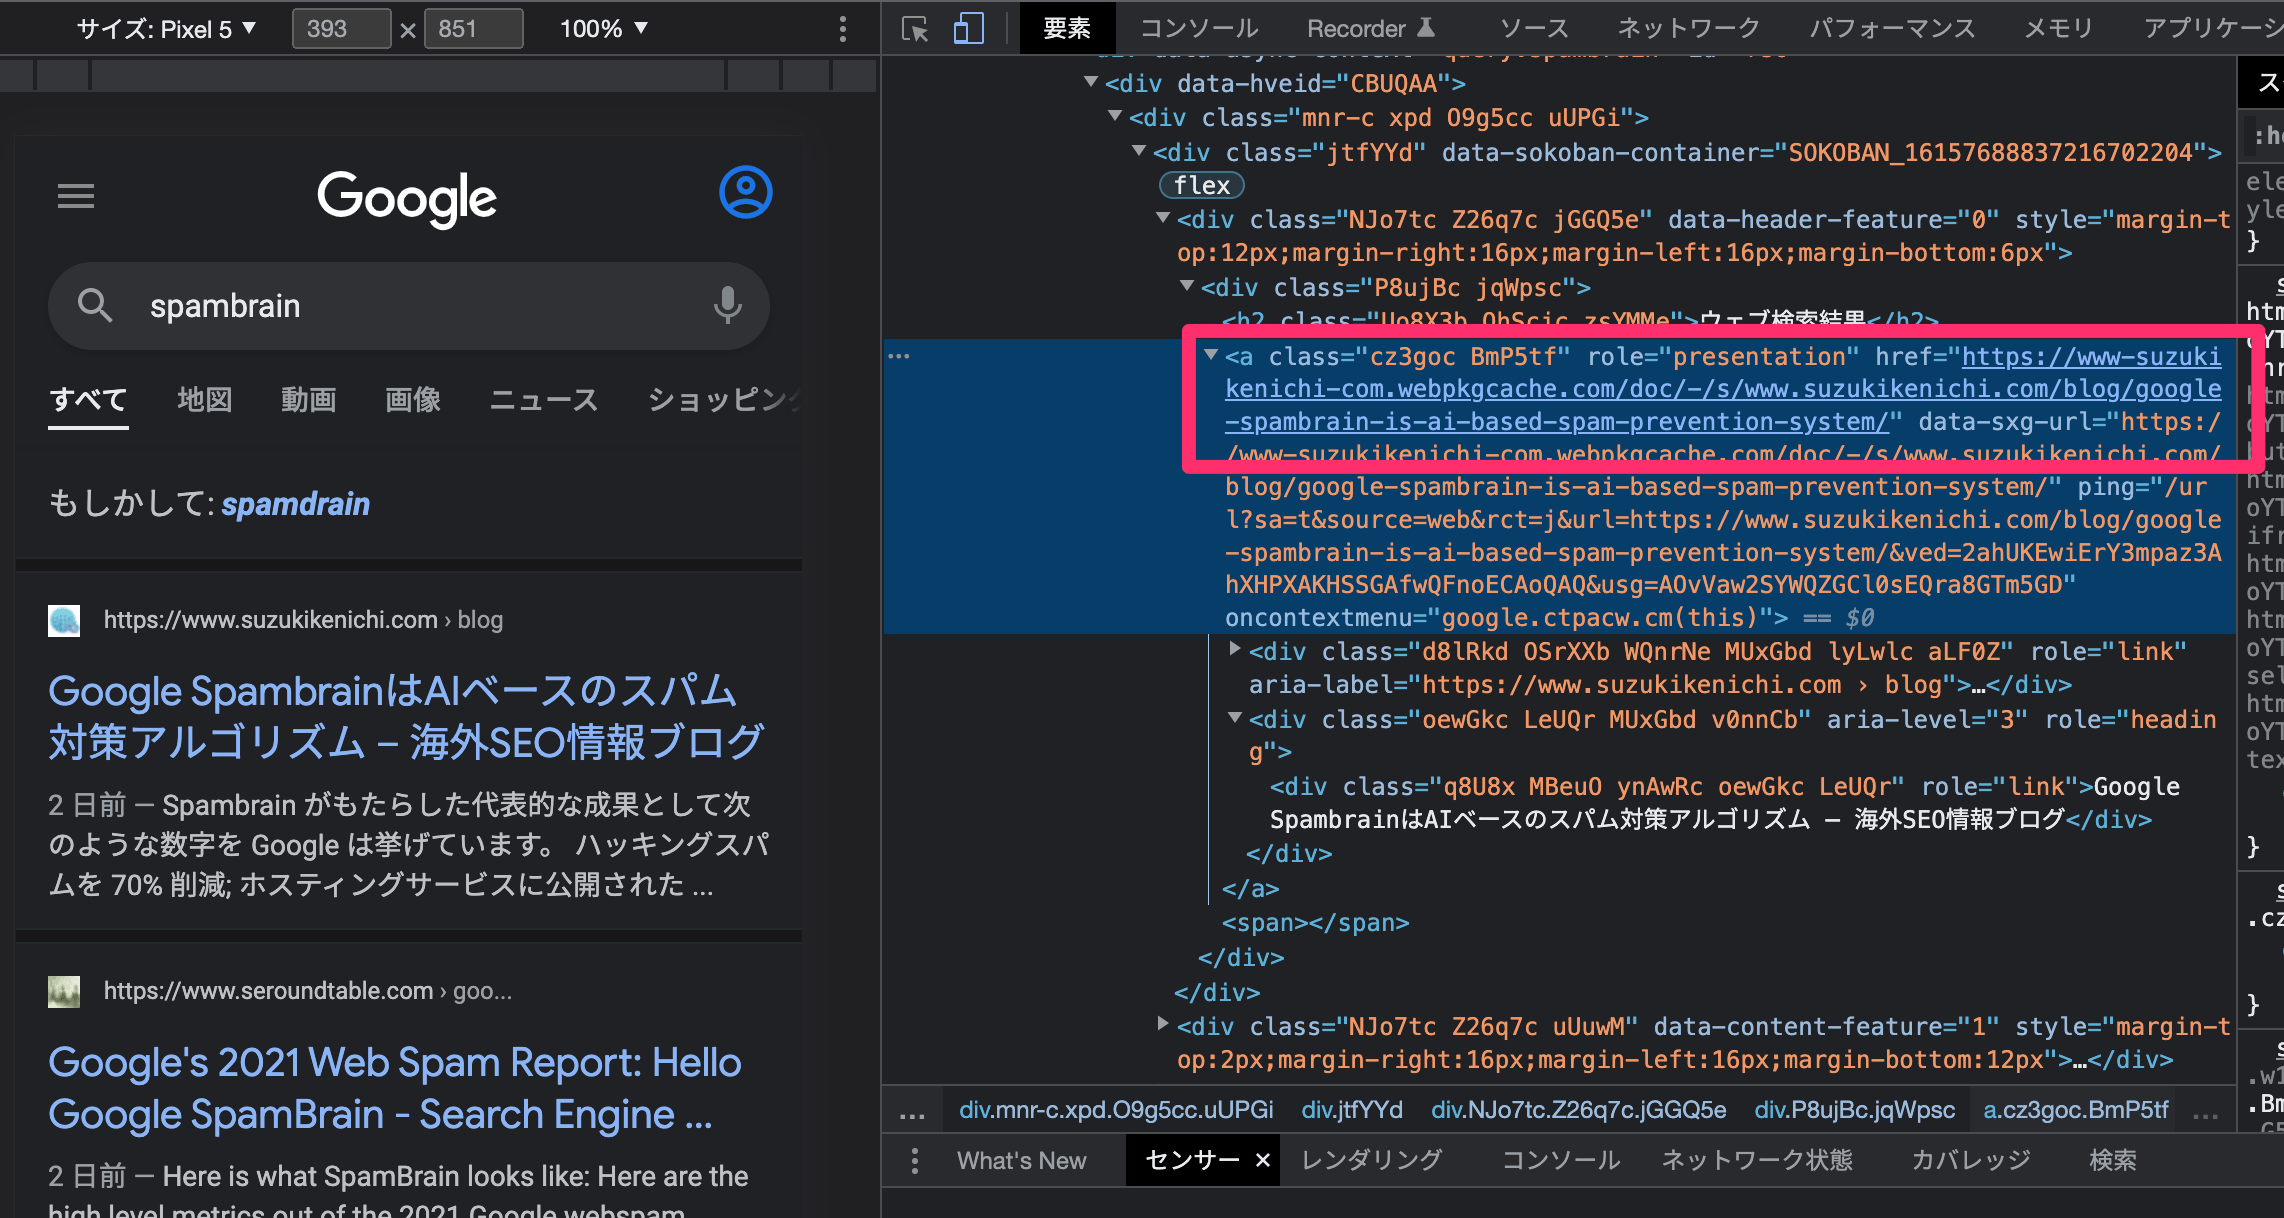Viewport: 2284px width, 1218px height.
Task: Click the Recorder beaker icon
Action: (1427, 28)
